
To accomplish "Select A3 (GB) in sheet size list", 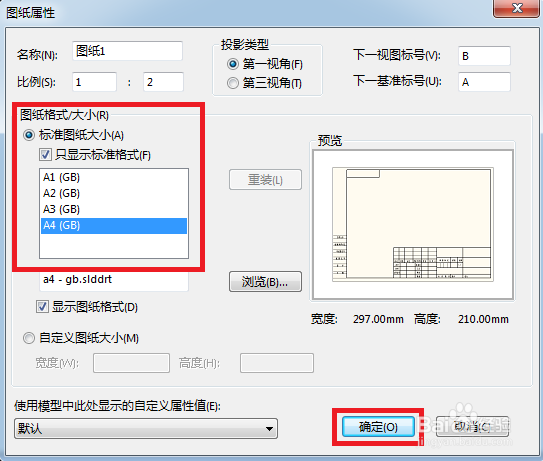I will (114, 210).
